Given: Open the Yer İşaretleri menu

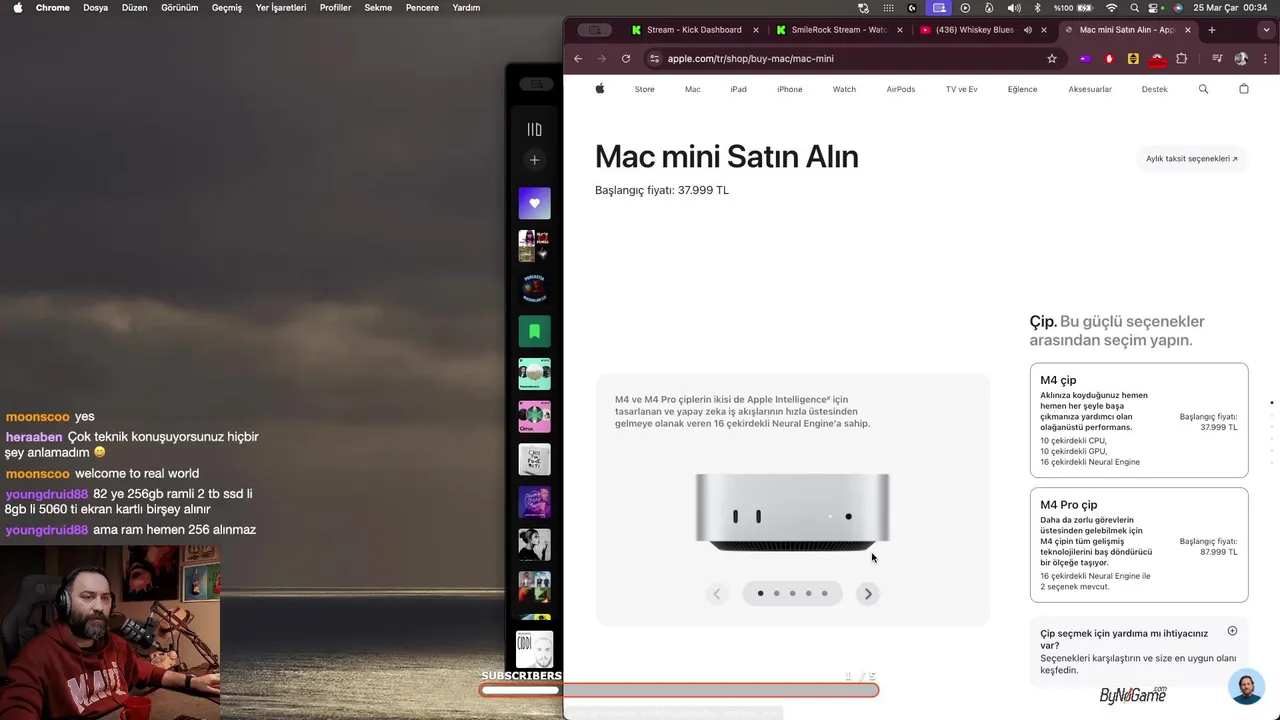Looking at the screenshot, I should 281,8.
